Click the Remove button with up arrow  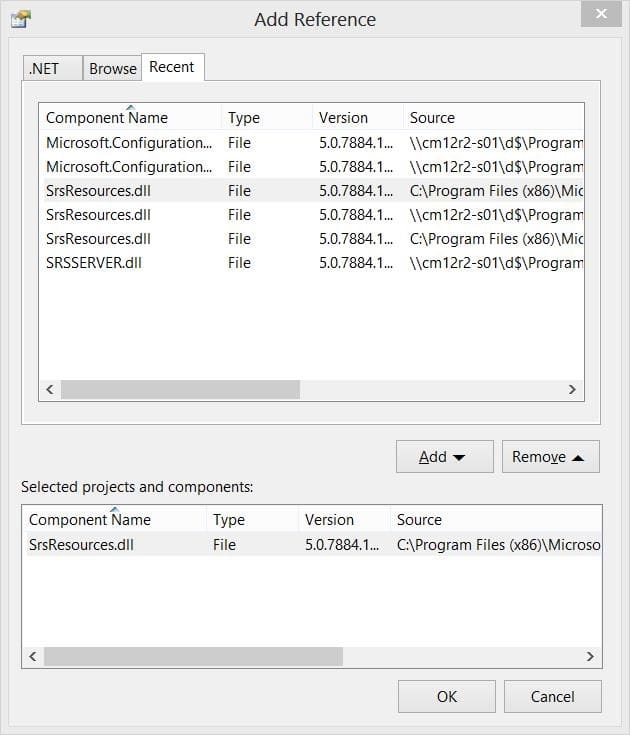[551, 457]
